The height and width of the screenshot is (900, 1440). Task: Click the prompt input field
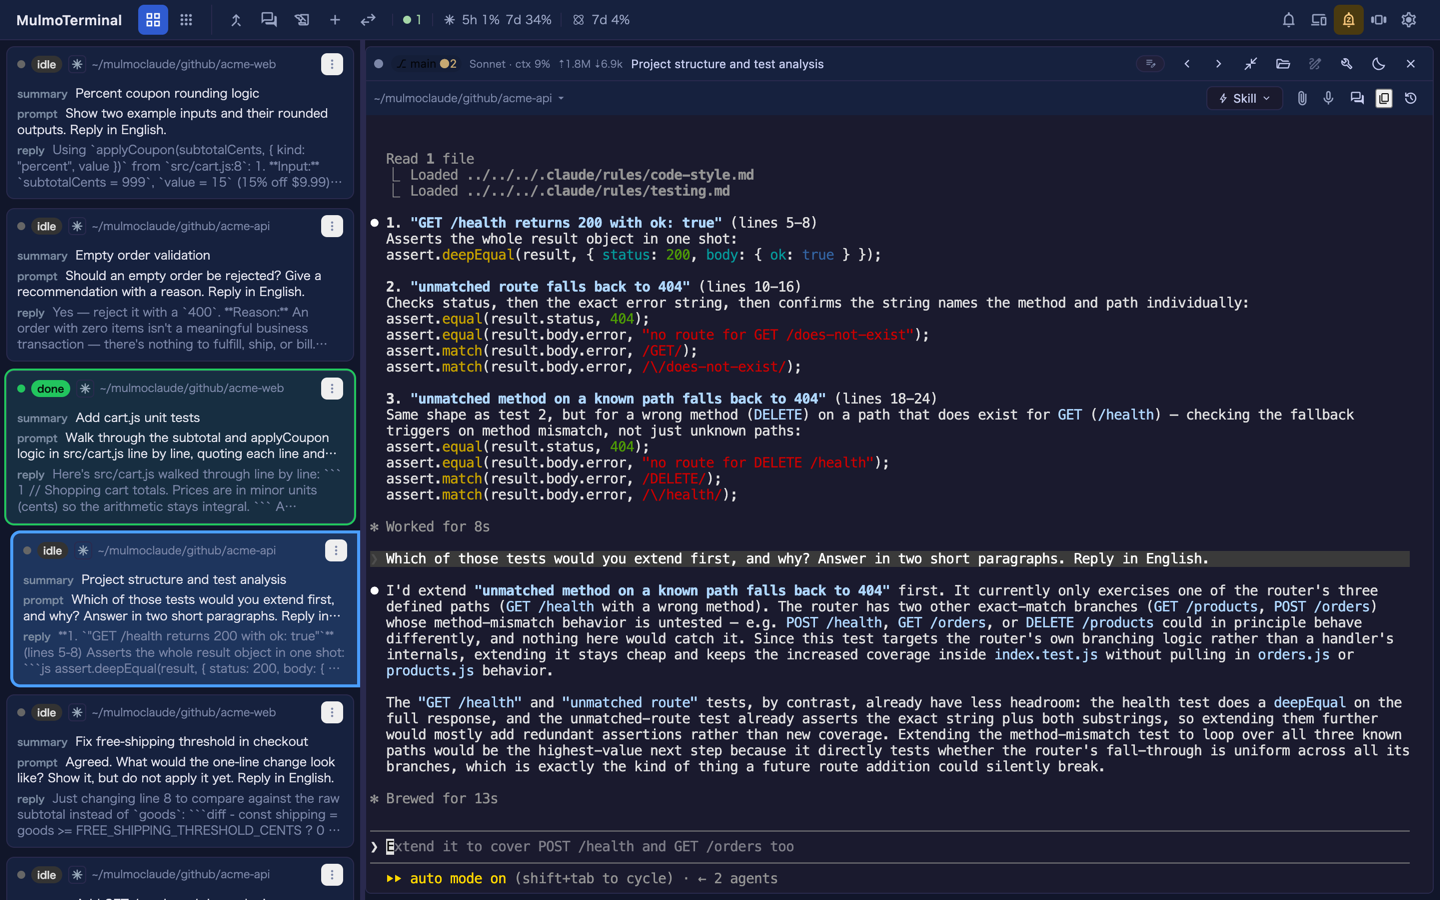(x=890, y=847)
